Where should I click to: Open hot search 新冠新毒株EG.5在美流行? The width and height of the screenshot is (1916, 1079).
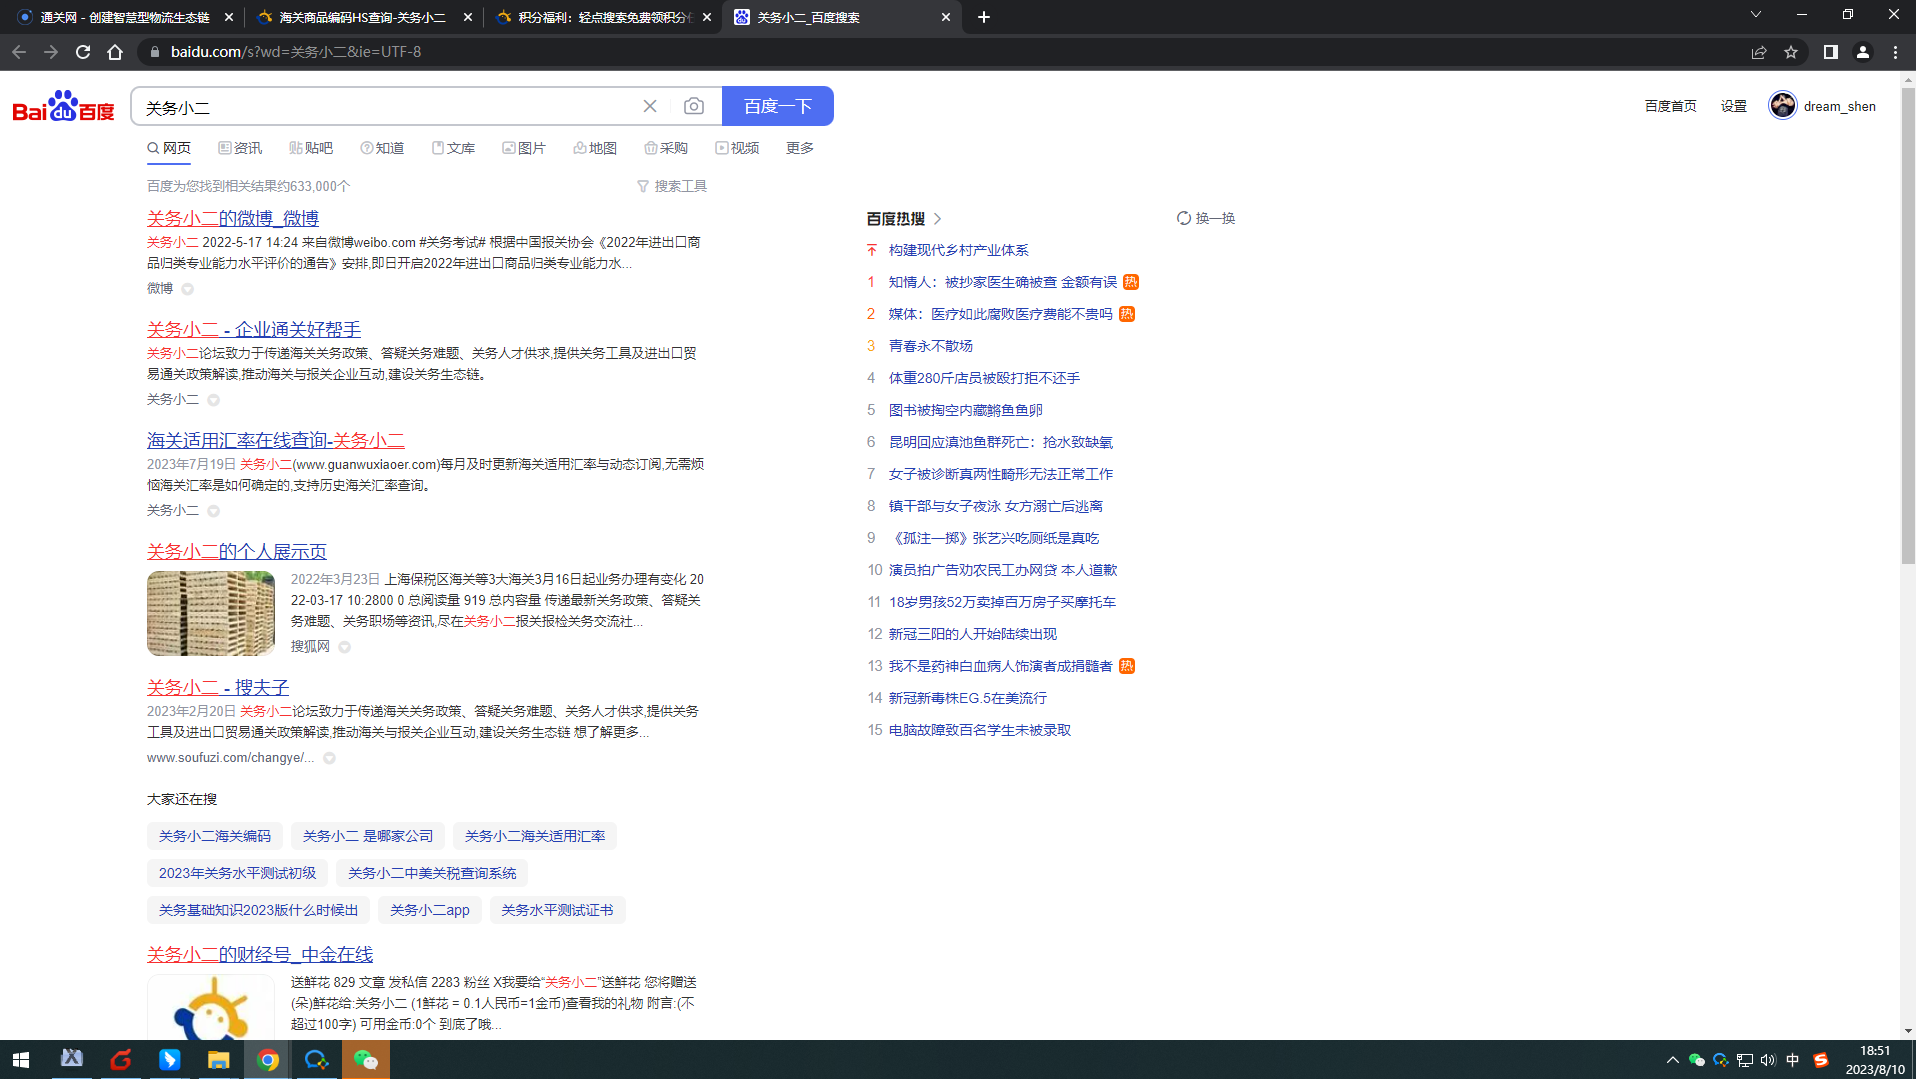[x=967, y=698]
